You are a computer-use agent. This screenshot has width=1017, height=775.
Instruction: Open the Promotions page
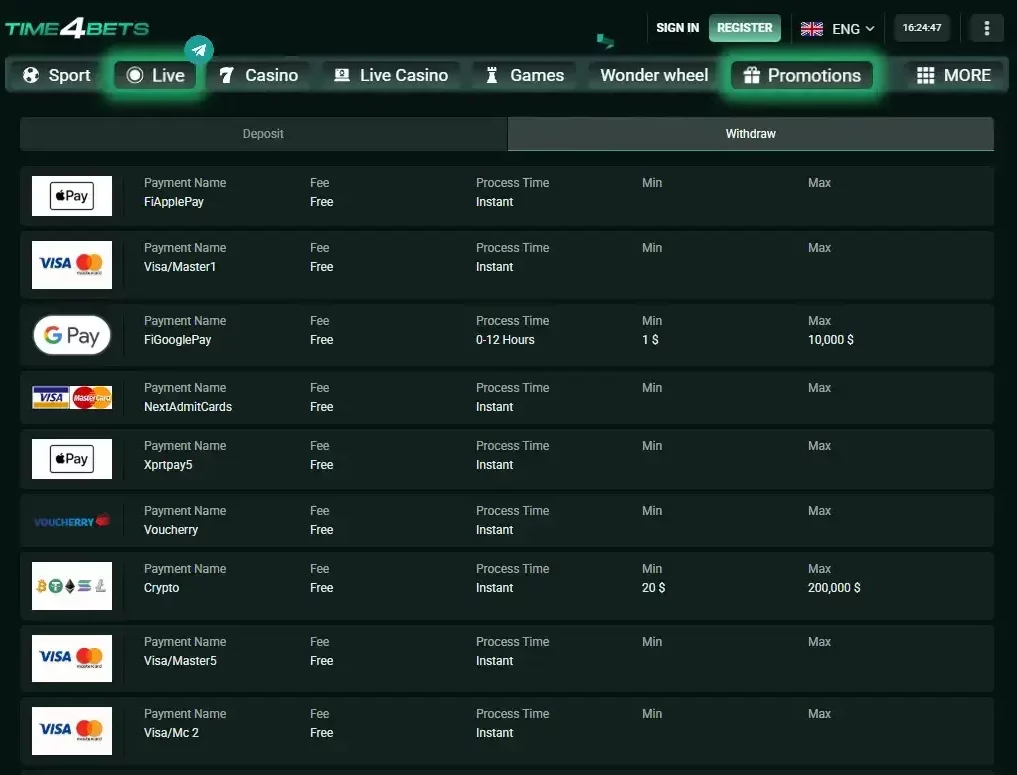point(802,75)
